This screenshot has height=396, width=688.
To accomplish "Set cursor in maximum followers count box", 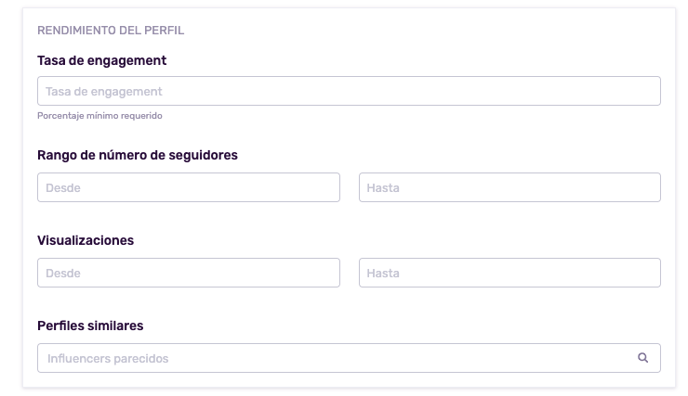I will (510, 187).
